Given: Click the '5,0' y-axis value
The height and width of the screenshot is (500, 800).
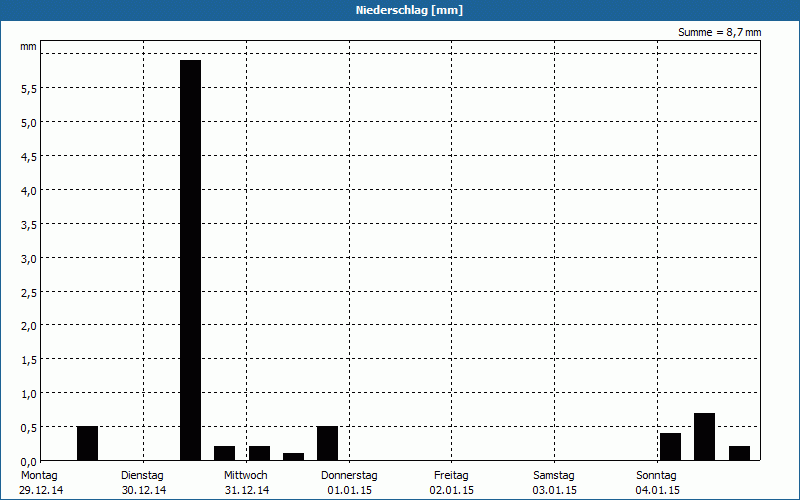Looking at the screenshot, I should tap(28, 122).
